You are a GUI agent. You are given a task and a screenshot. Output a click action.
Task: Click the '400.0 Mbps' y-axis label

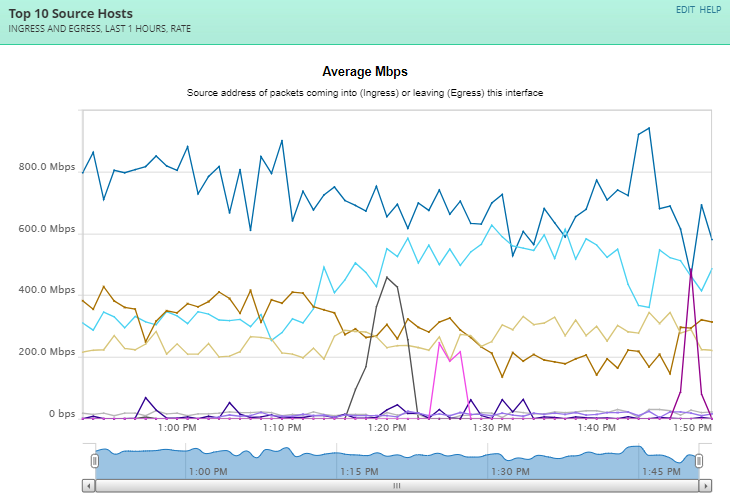(x=47, y=290)
